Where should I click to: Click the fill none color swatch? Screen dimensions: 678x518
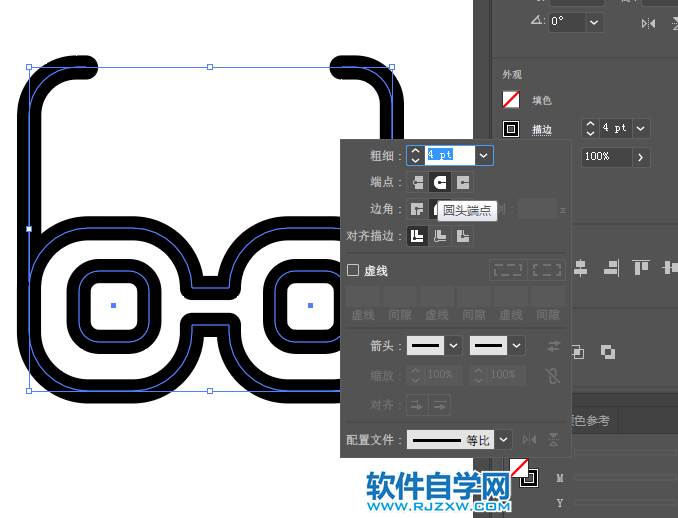(x=511, y=100)
